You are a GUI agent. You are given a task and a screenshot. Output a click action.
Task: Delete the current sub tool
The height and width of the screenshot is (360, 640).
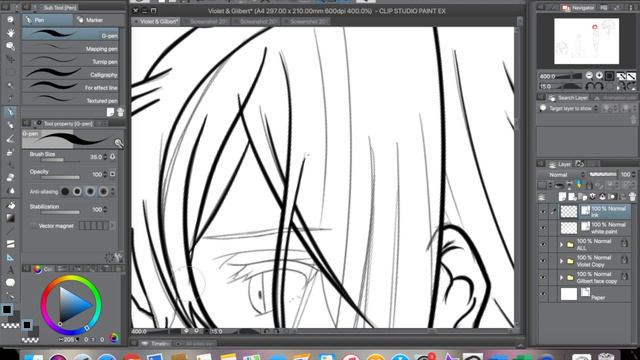(x=120, y=112)
